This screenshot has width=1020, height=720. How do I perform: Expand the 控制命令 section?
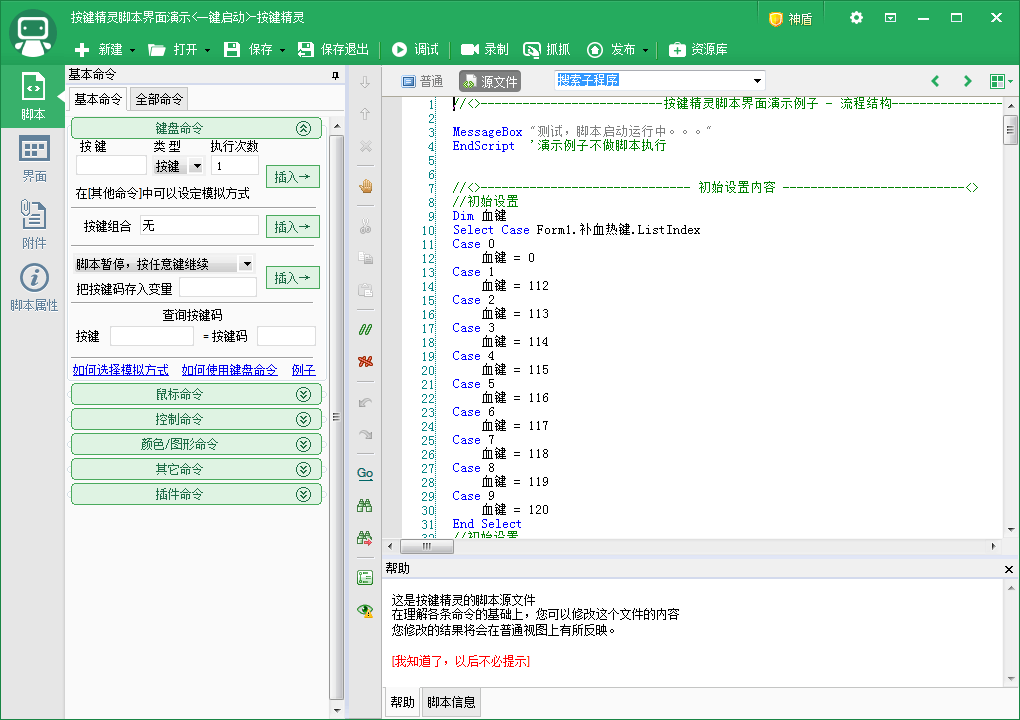pos(304,420)
